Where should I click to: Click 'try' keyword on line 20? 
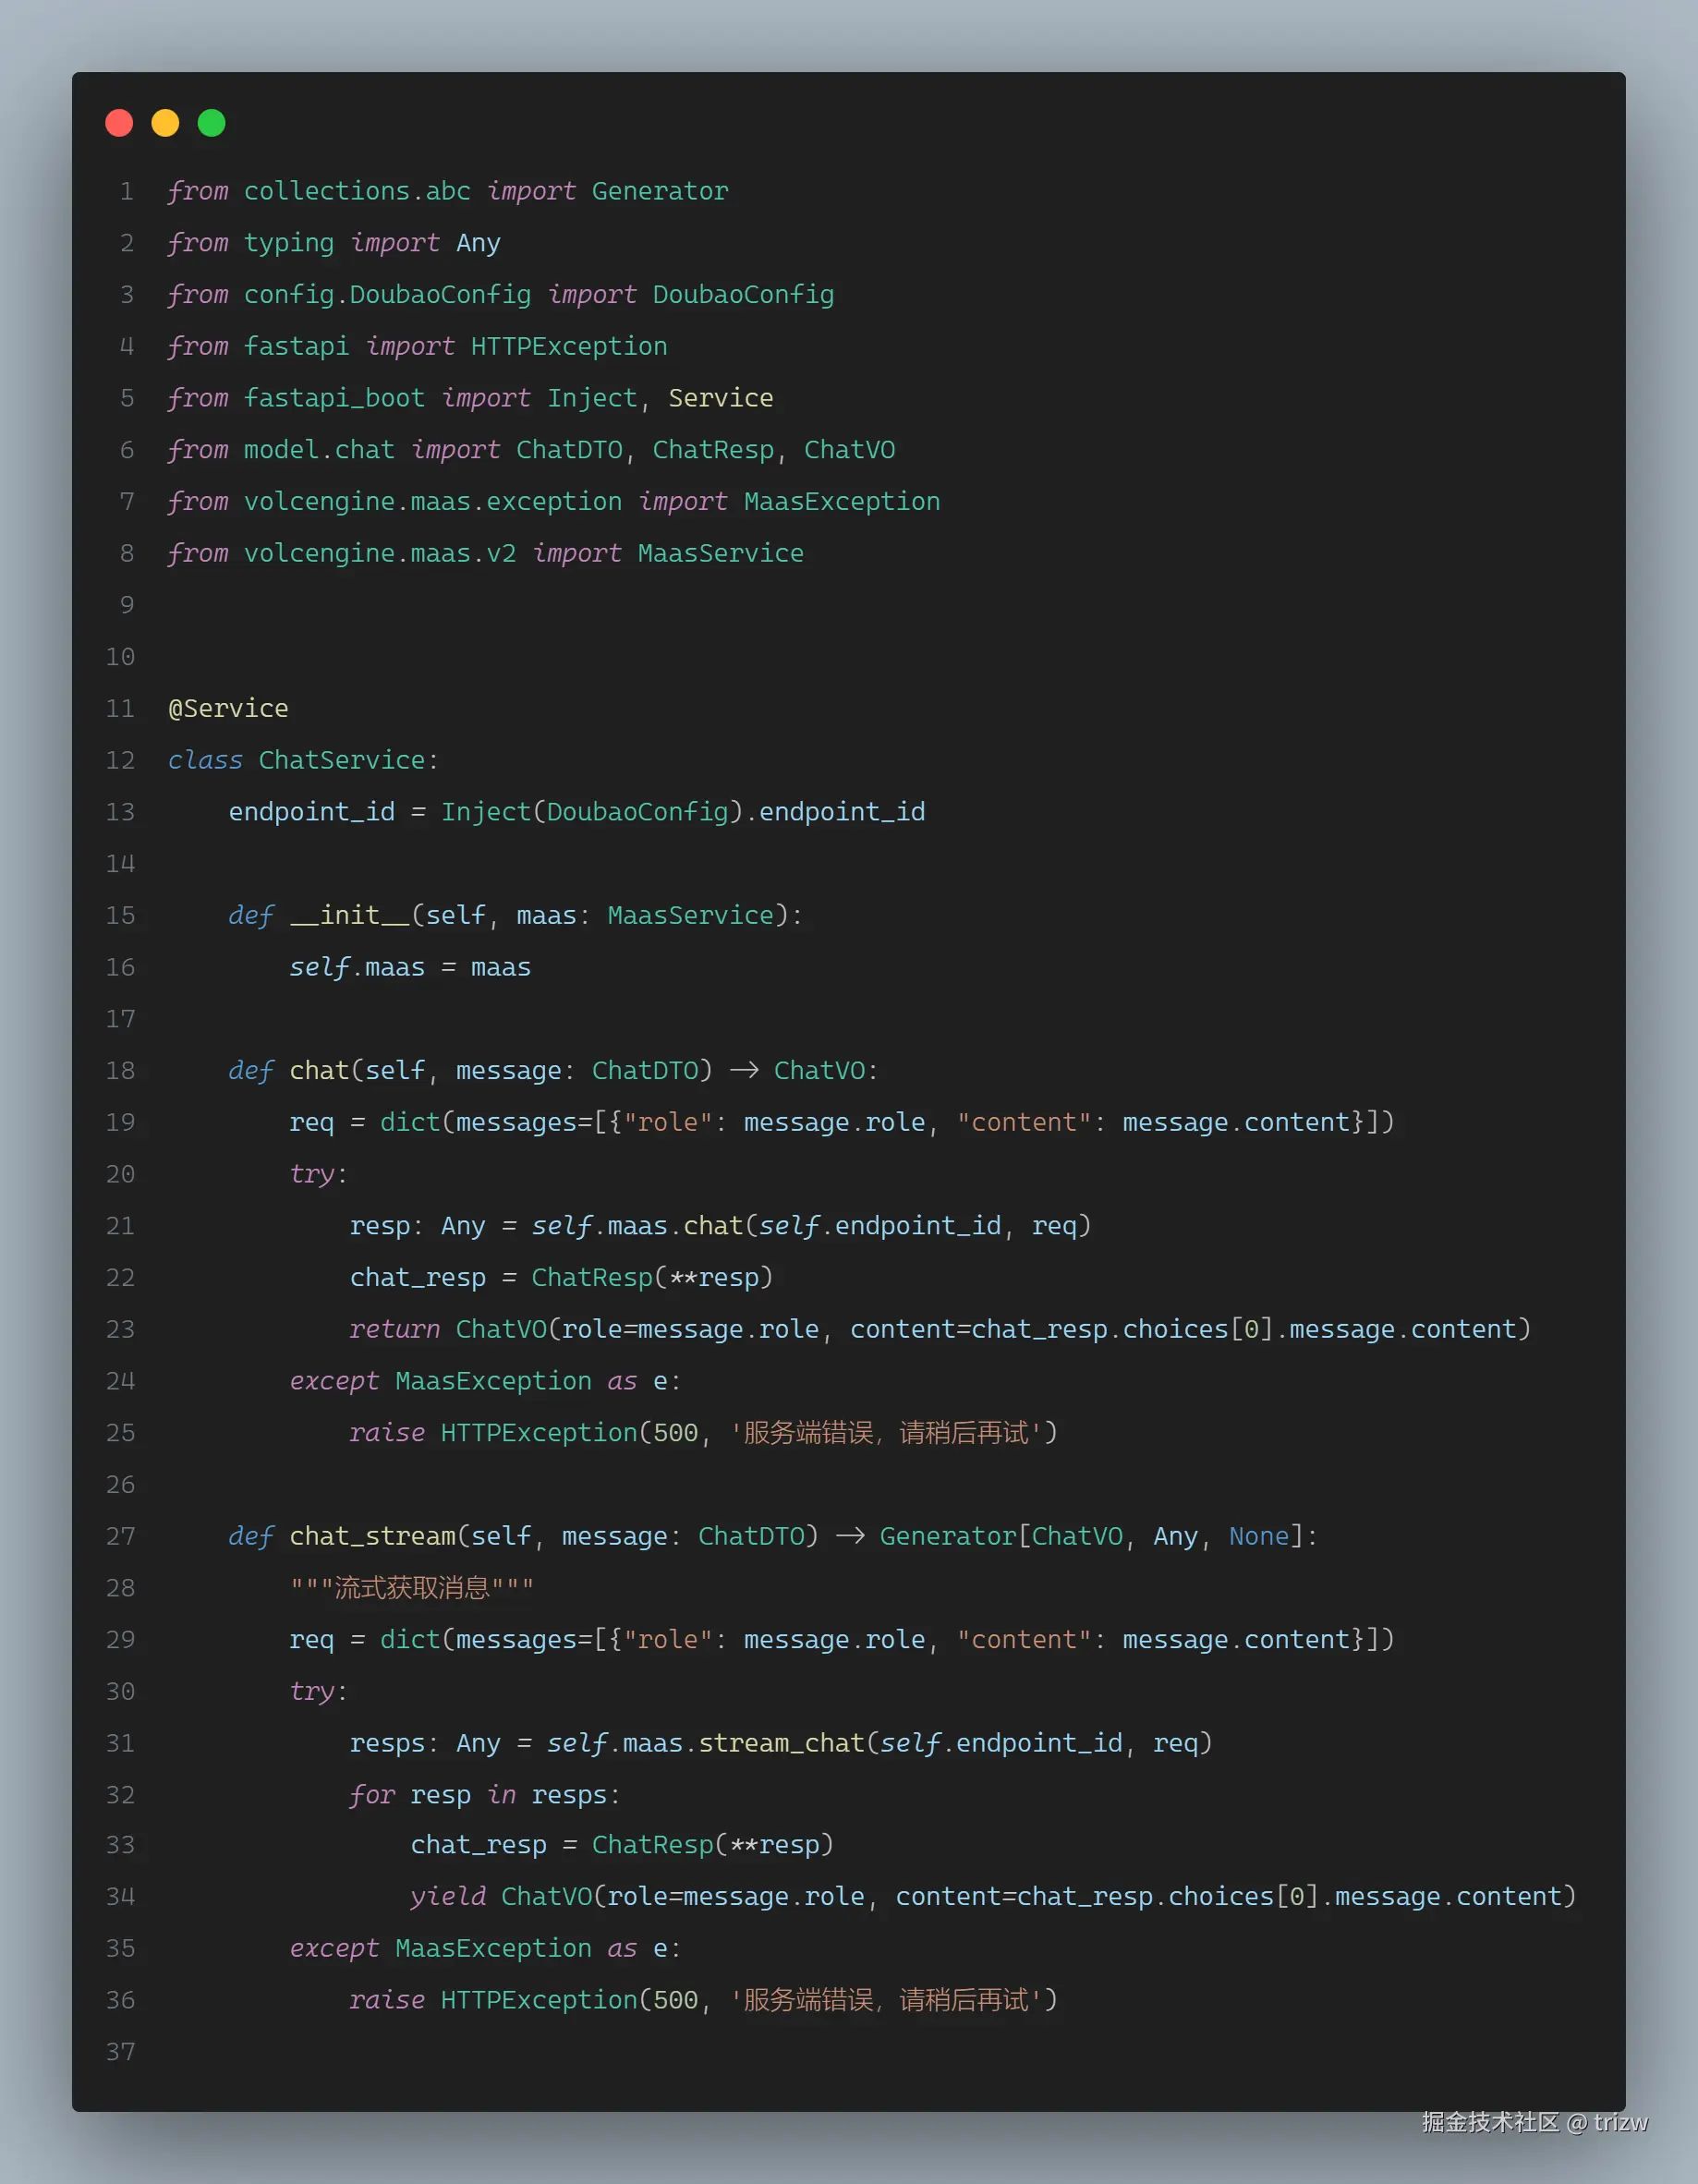point(312,1174)
